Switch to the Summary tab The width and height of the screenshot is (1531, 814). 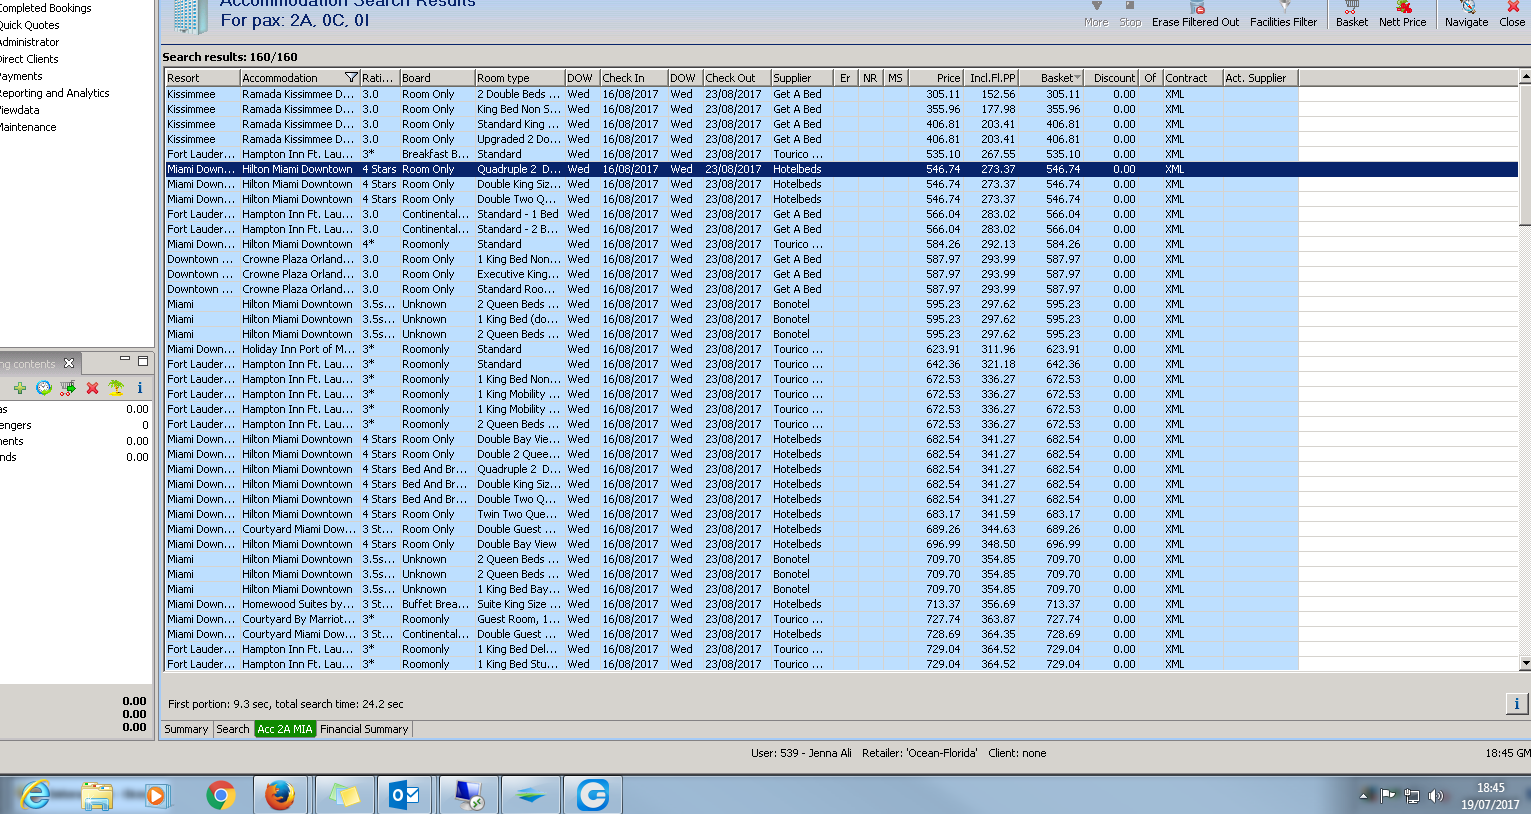click(186, 729)
